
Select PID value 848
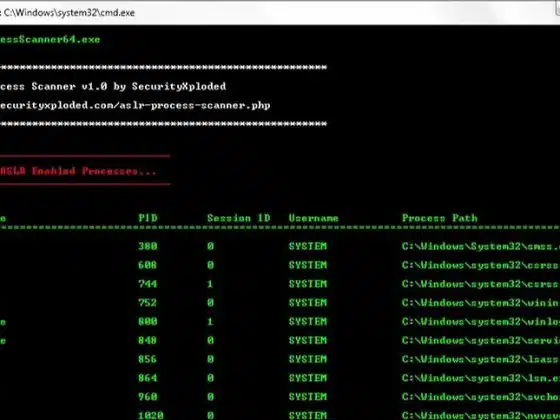(148, 341)
